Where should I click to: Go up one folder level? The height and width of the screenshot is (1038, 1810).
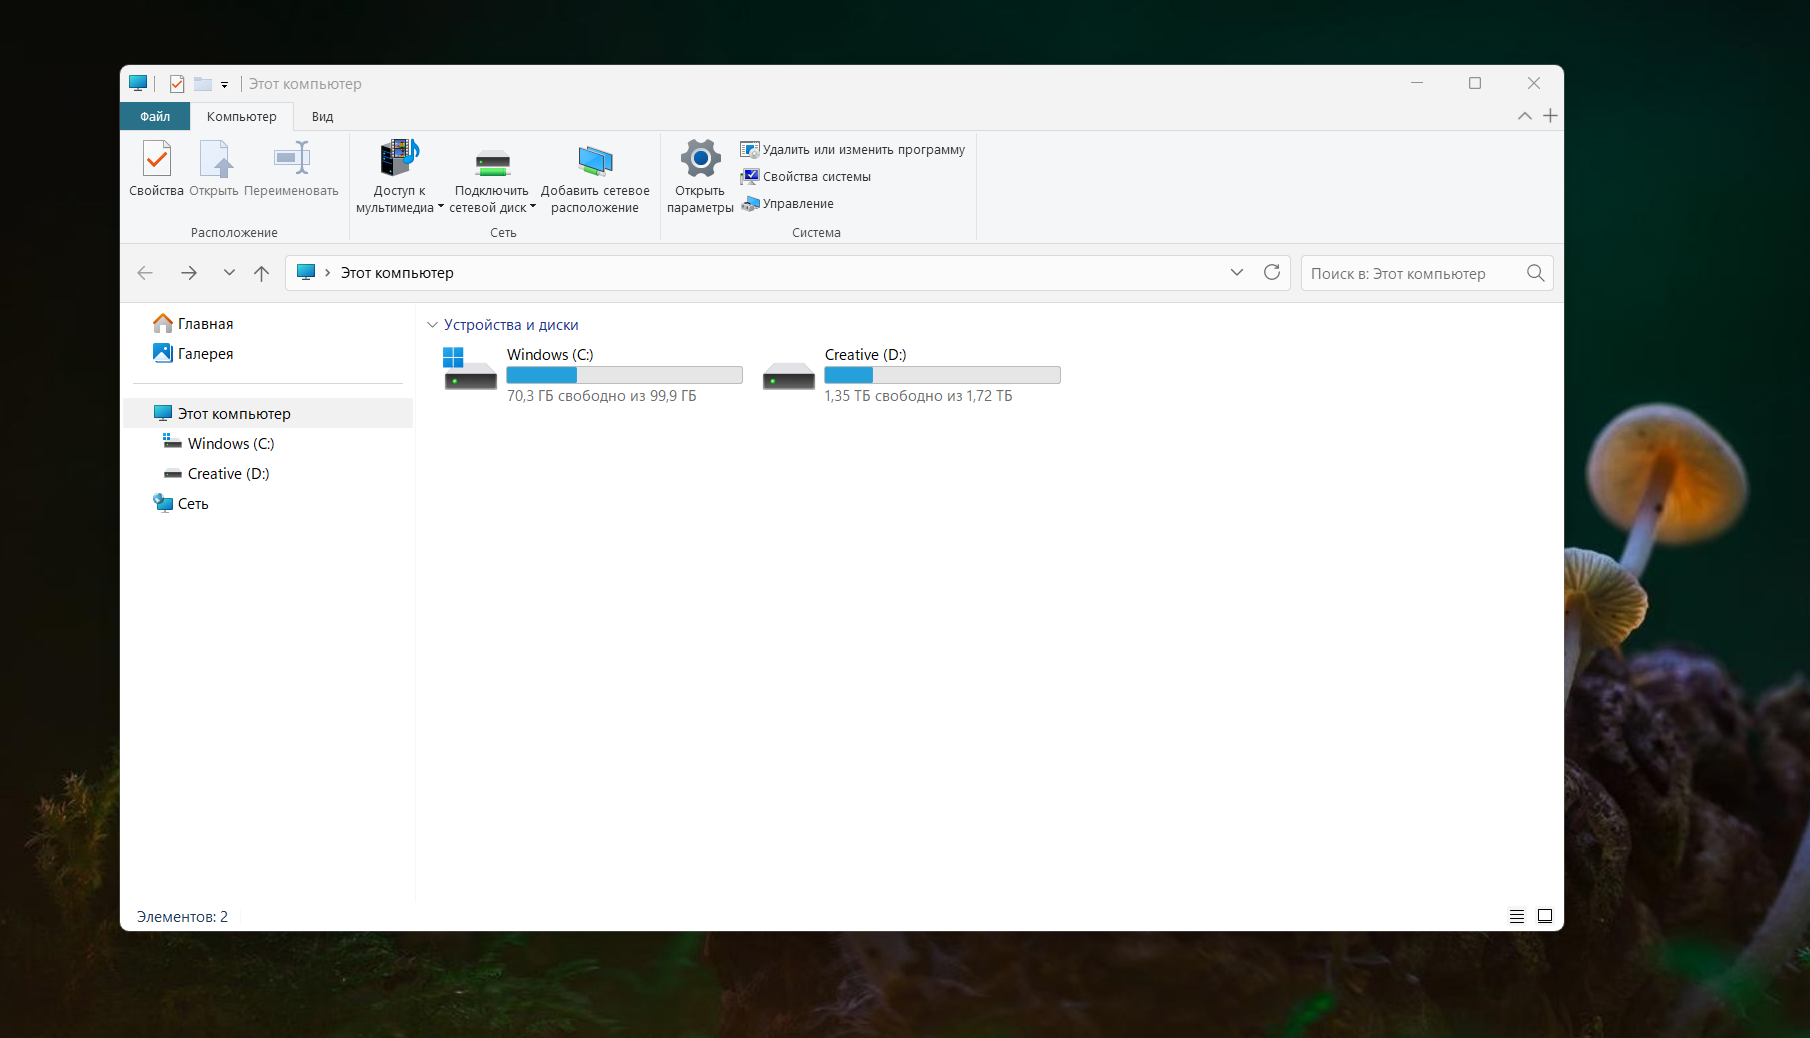[x=262, y=273]
